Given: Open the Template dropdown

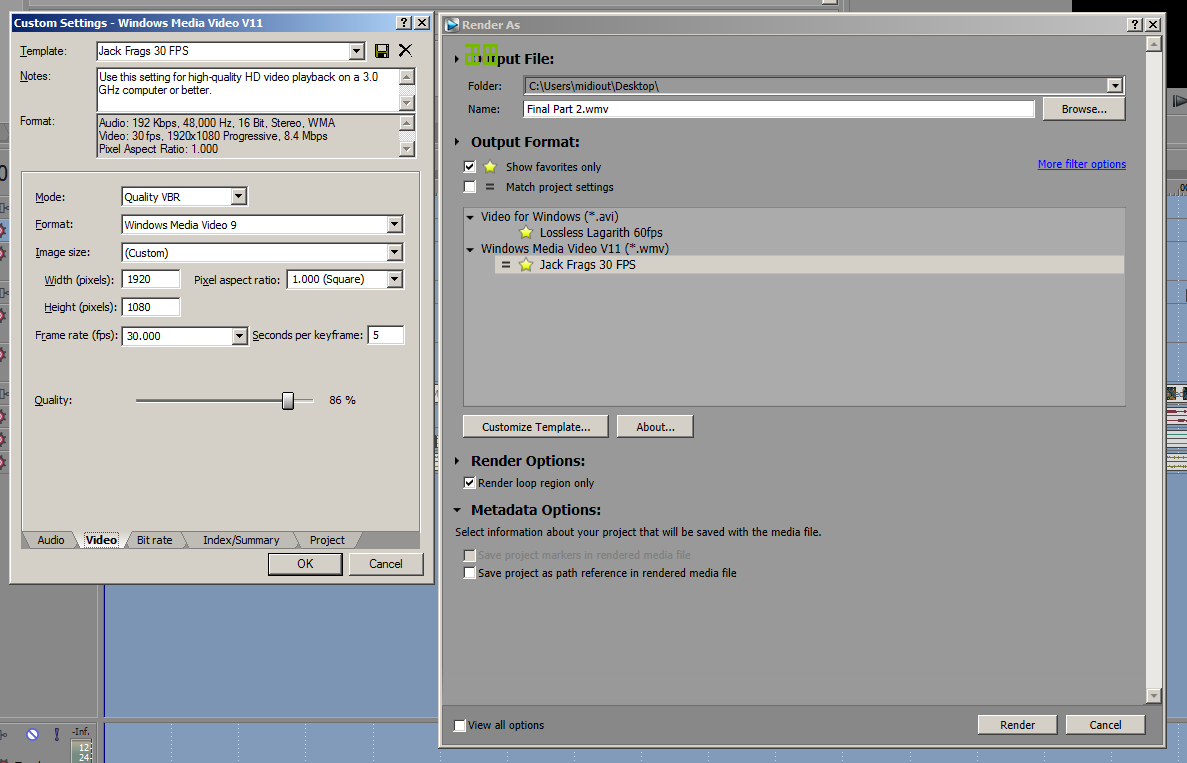Looking at the screenshot, I should tap(357, 51).
